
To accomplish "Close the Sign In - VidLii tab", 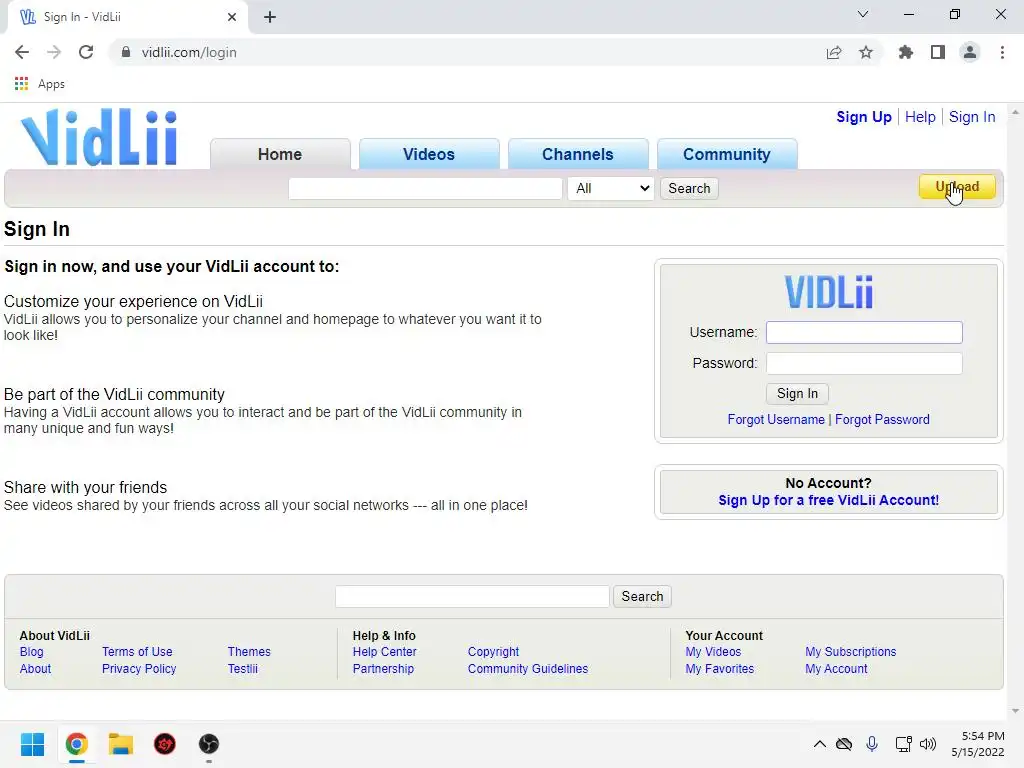I will (x=232, y=17).
